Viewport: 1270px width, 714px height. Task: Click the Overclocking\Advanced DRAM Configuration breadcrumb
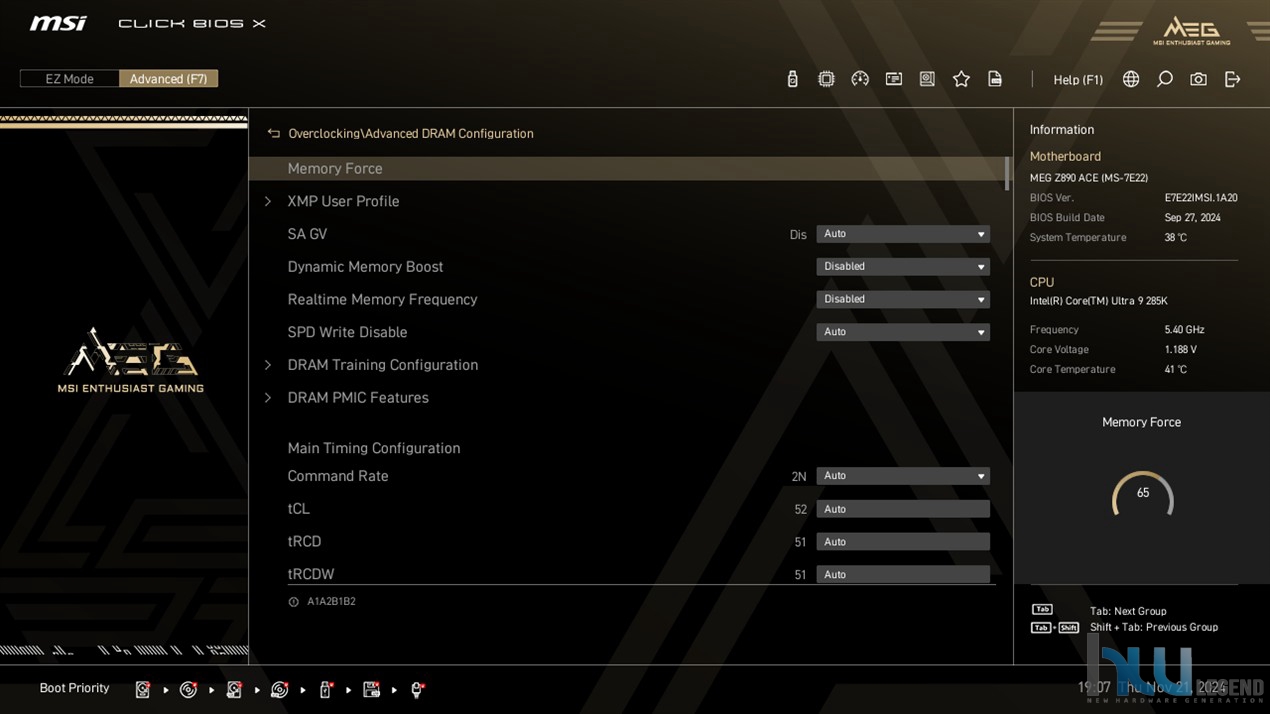tap(411, 134)
